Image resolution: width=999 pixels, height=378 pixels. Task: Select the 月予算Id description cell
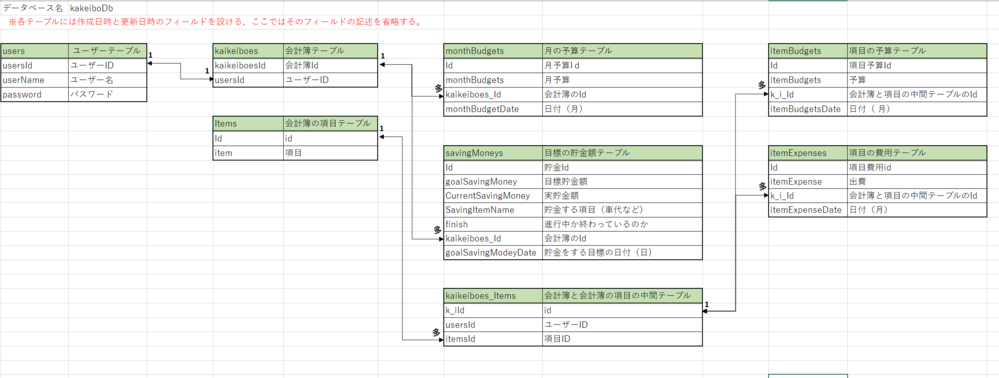622,65
